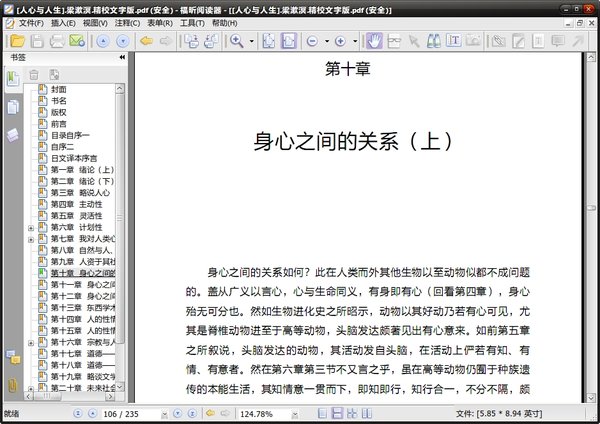Click the grey next view arrow in toolbar
600x424 pixels.
pyautogui.click(x=166, y=41)
